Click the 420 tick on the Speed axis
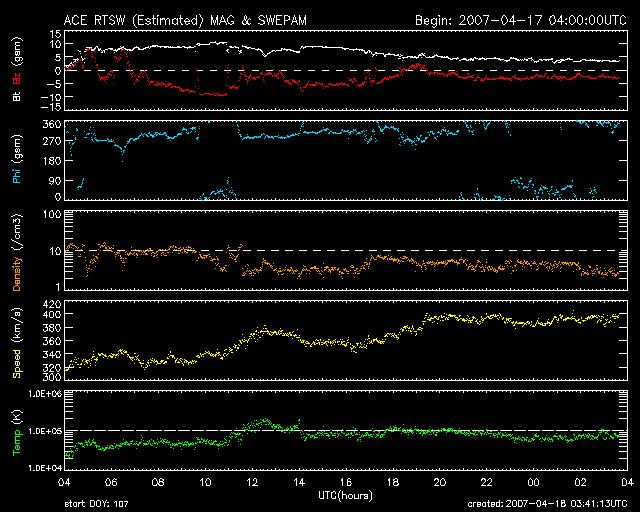Screen dimensions: 640x512 (x=52, y=304)
